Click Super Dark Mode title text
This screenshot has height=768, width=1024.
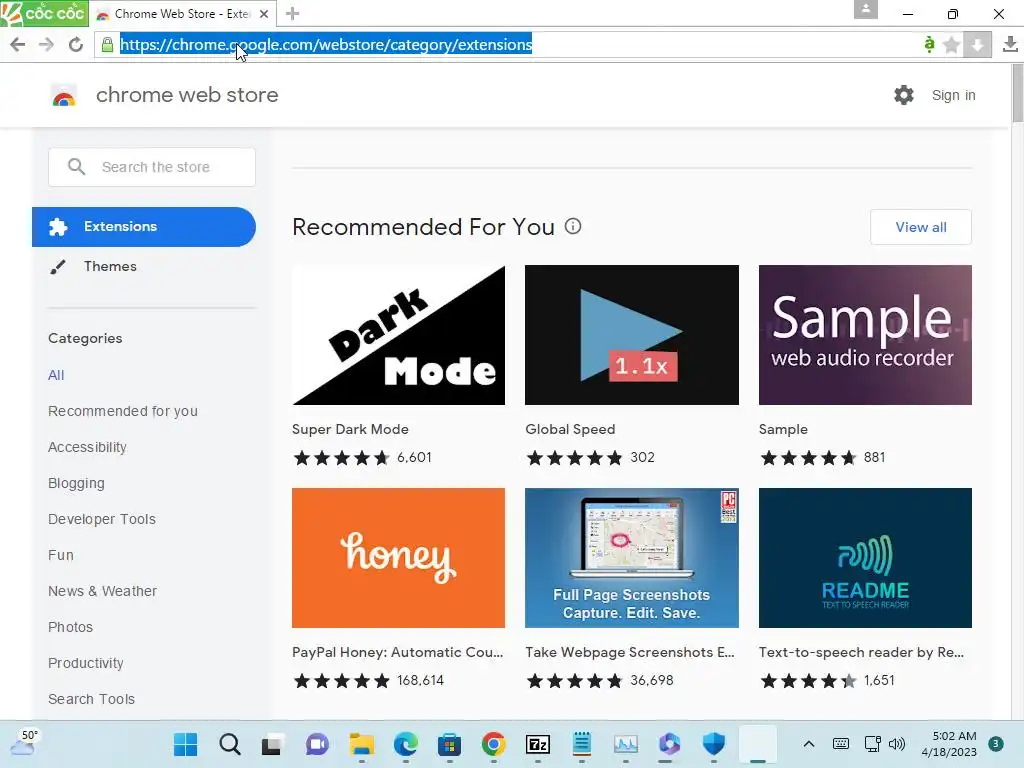pyautogui.click(x=350, y=429)
